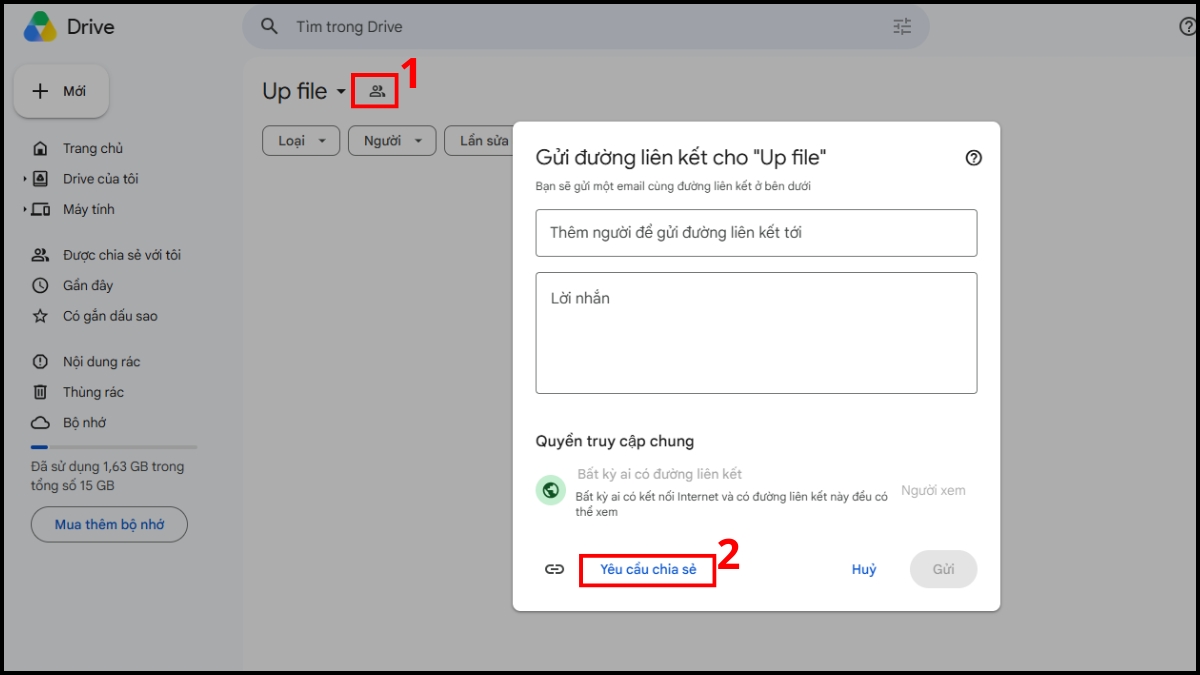Click the shared-with-me people icon
The image size is (1200, 675).
click(40, 255)
